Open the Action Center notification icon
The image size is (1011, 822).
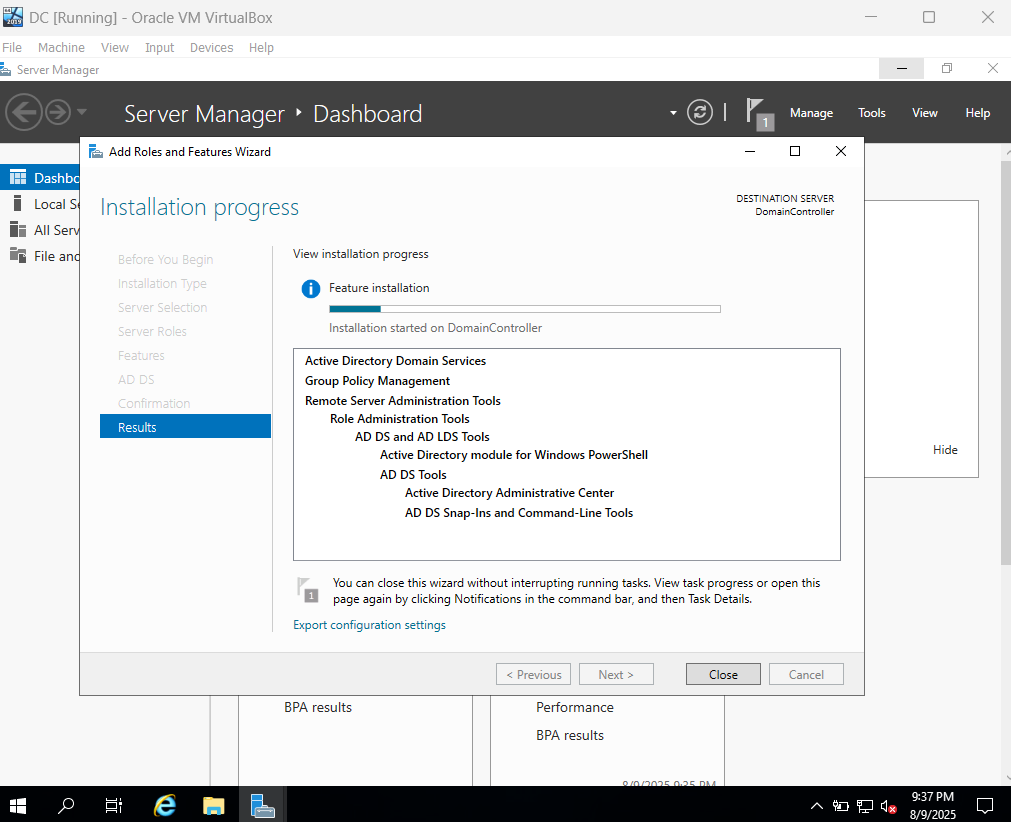click(x=985, y=805)
